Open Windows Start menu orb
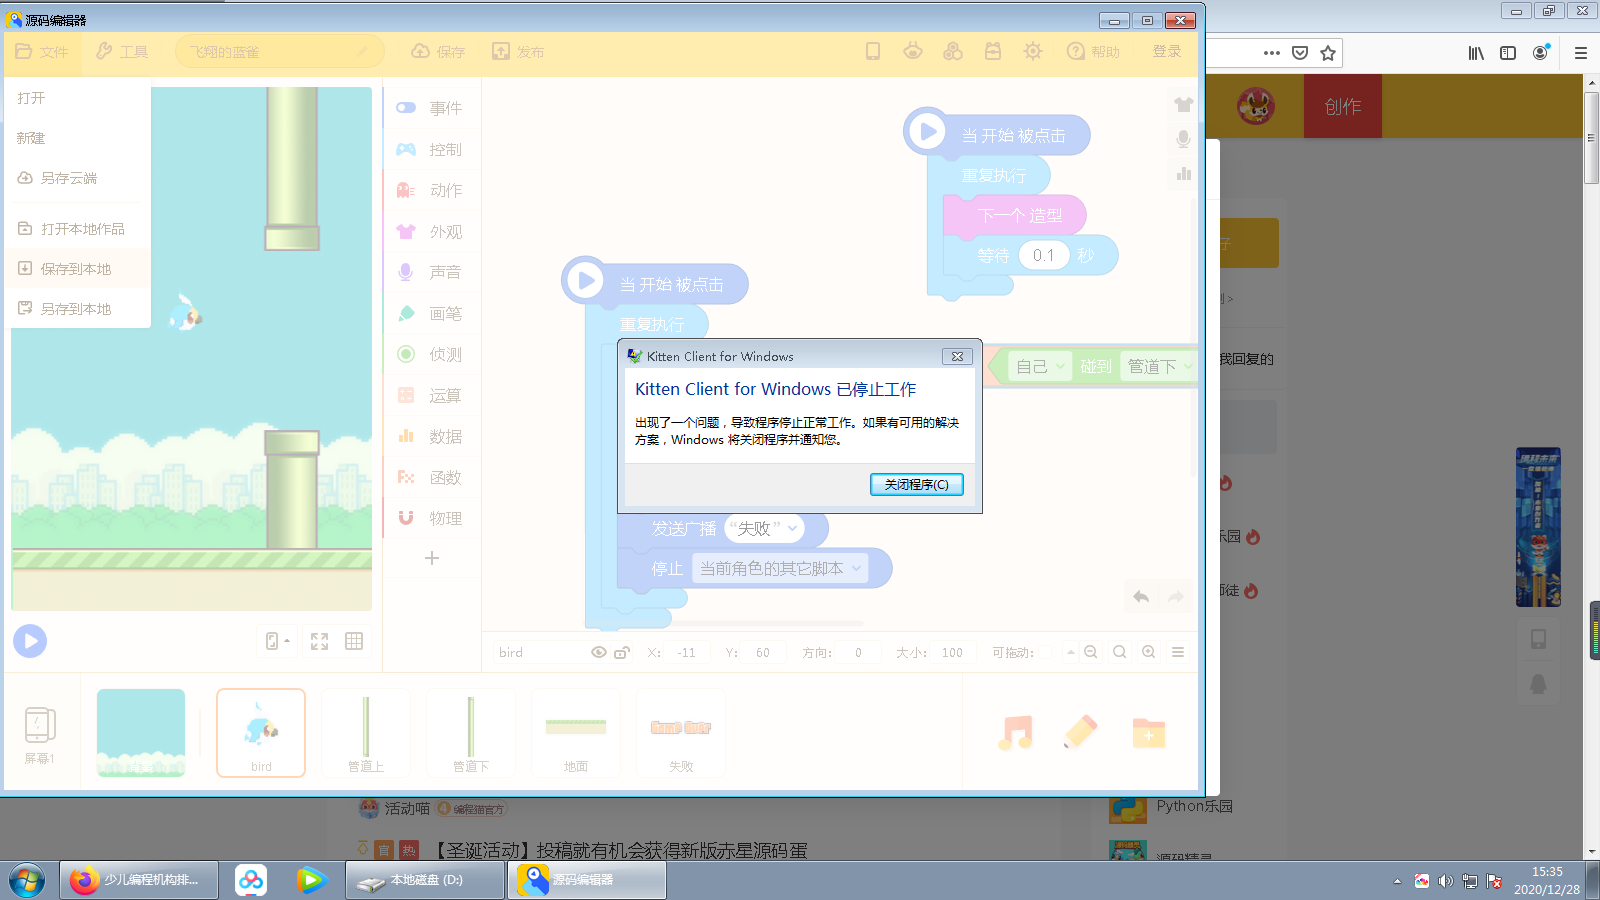Screen dimensions: 1600x900 (x=27, y=880)
